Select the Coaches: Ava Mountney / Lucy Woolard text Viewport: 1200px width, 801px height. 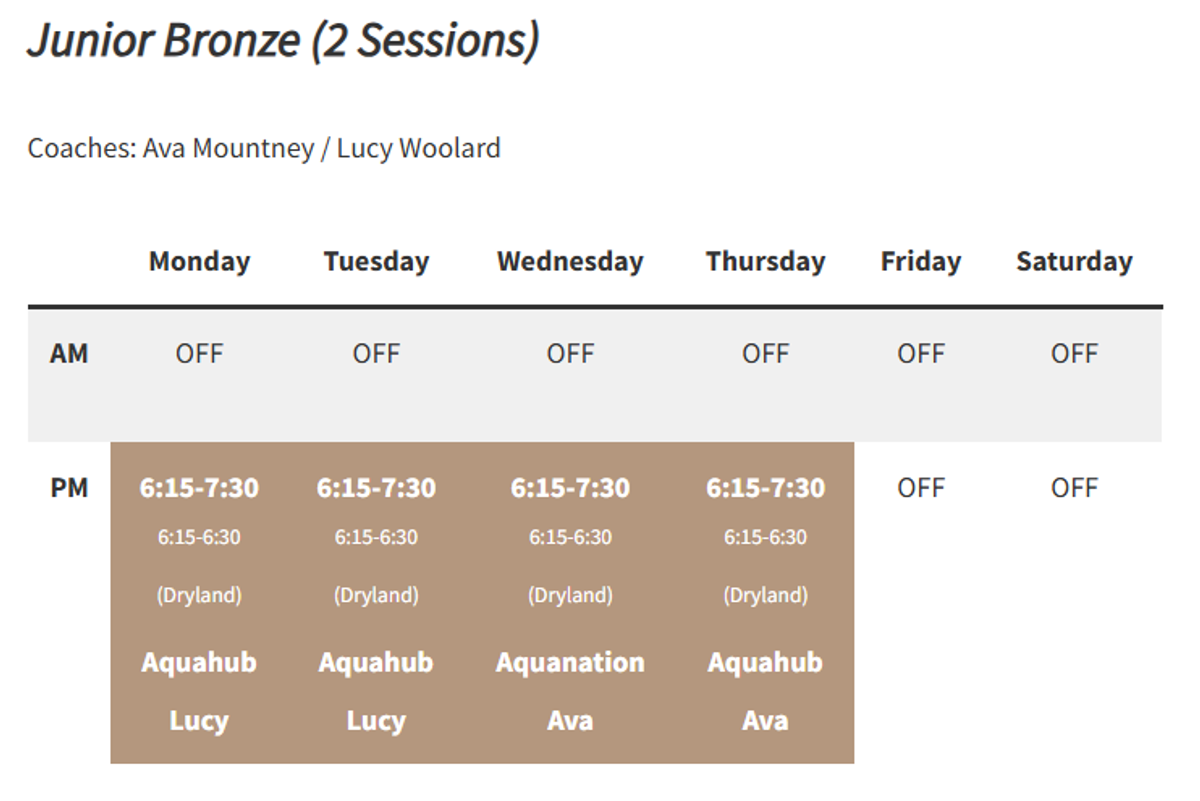pos(264,148)
